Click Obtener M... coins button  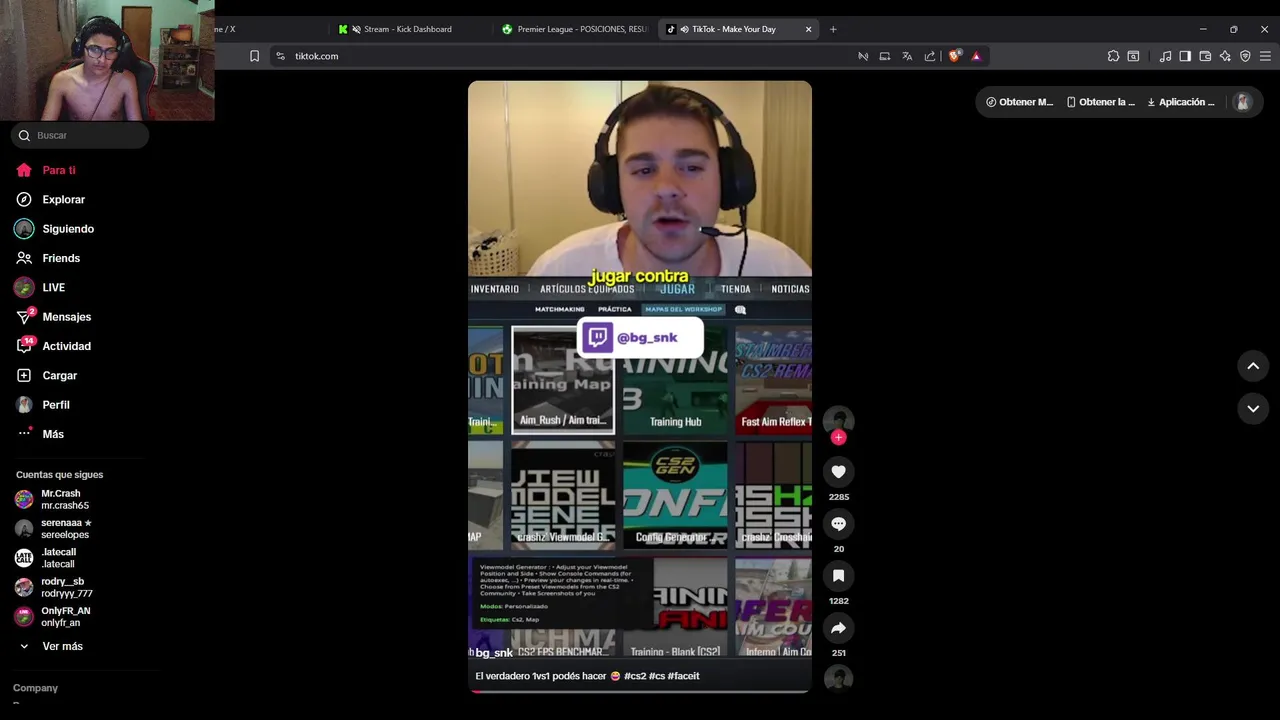click(1019, 102)
